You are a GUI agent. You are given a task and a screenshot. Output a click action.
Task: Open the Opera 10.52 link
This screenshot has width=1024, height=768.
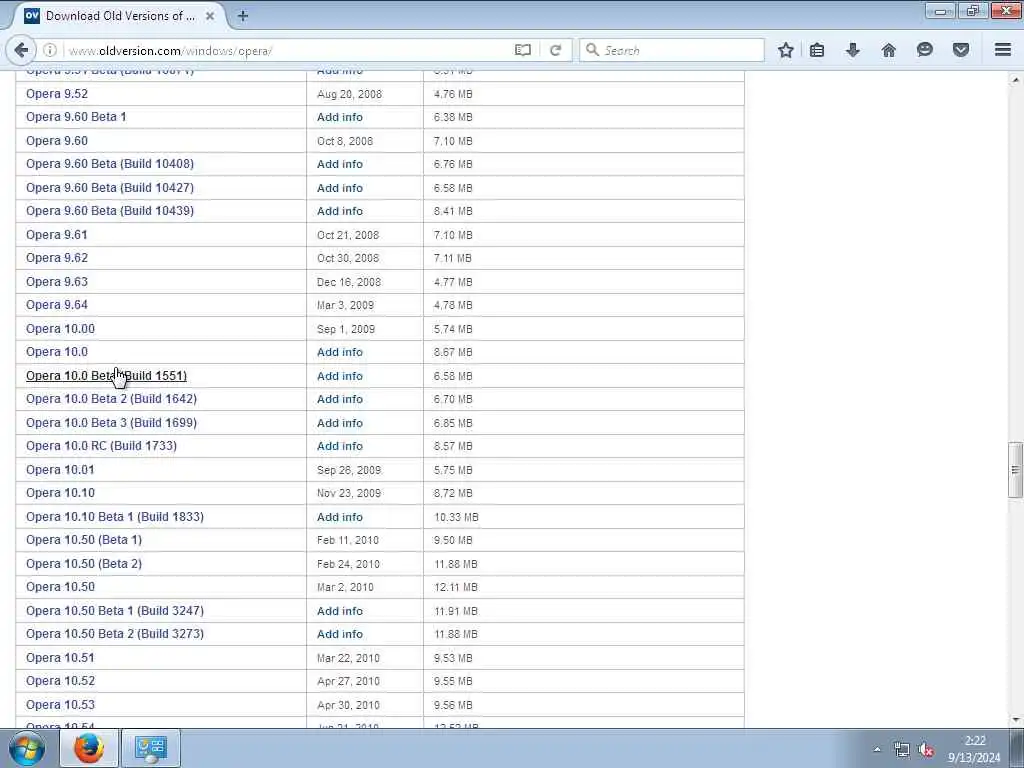tap(60, 681)
